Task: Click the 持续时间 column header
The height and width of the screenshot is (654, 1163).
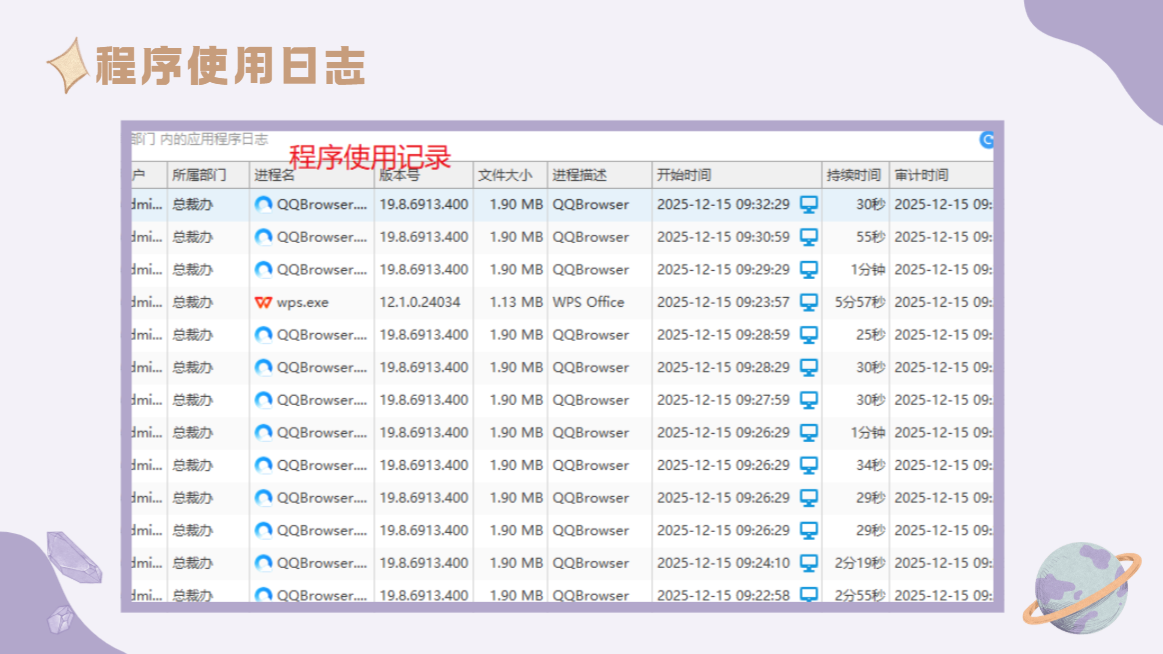Action: [855, 175]
